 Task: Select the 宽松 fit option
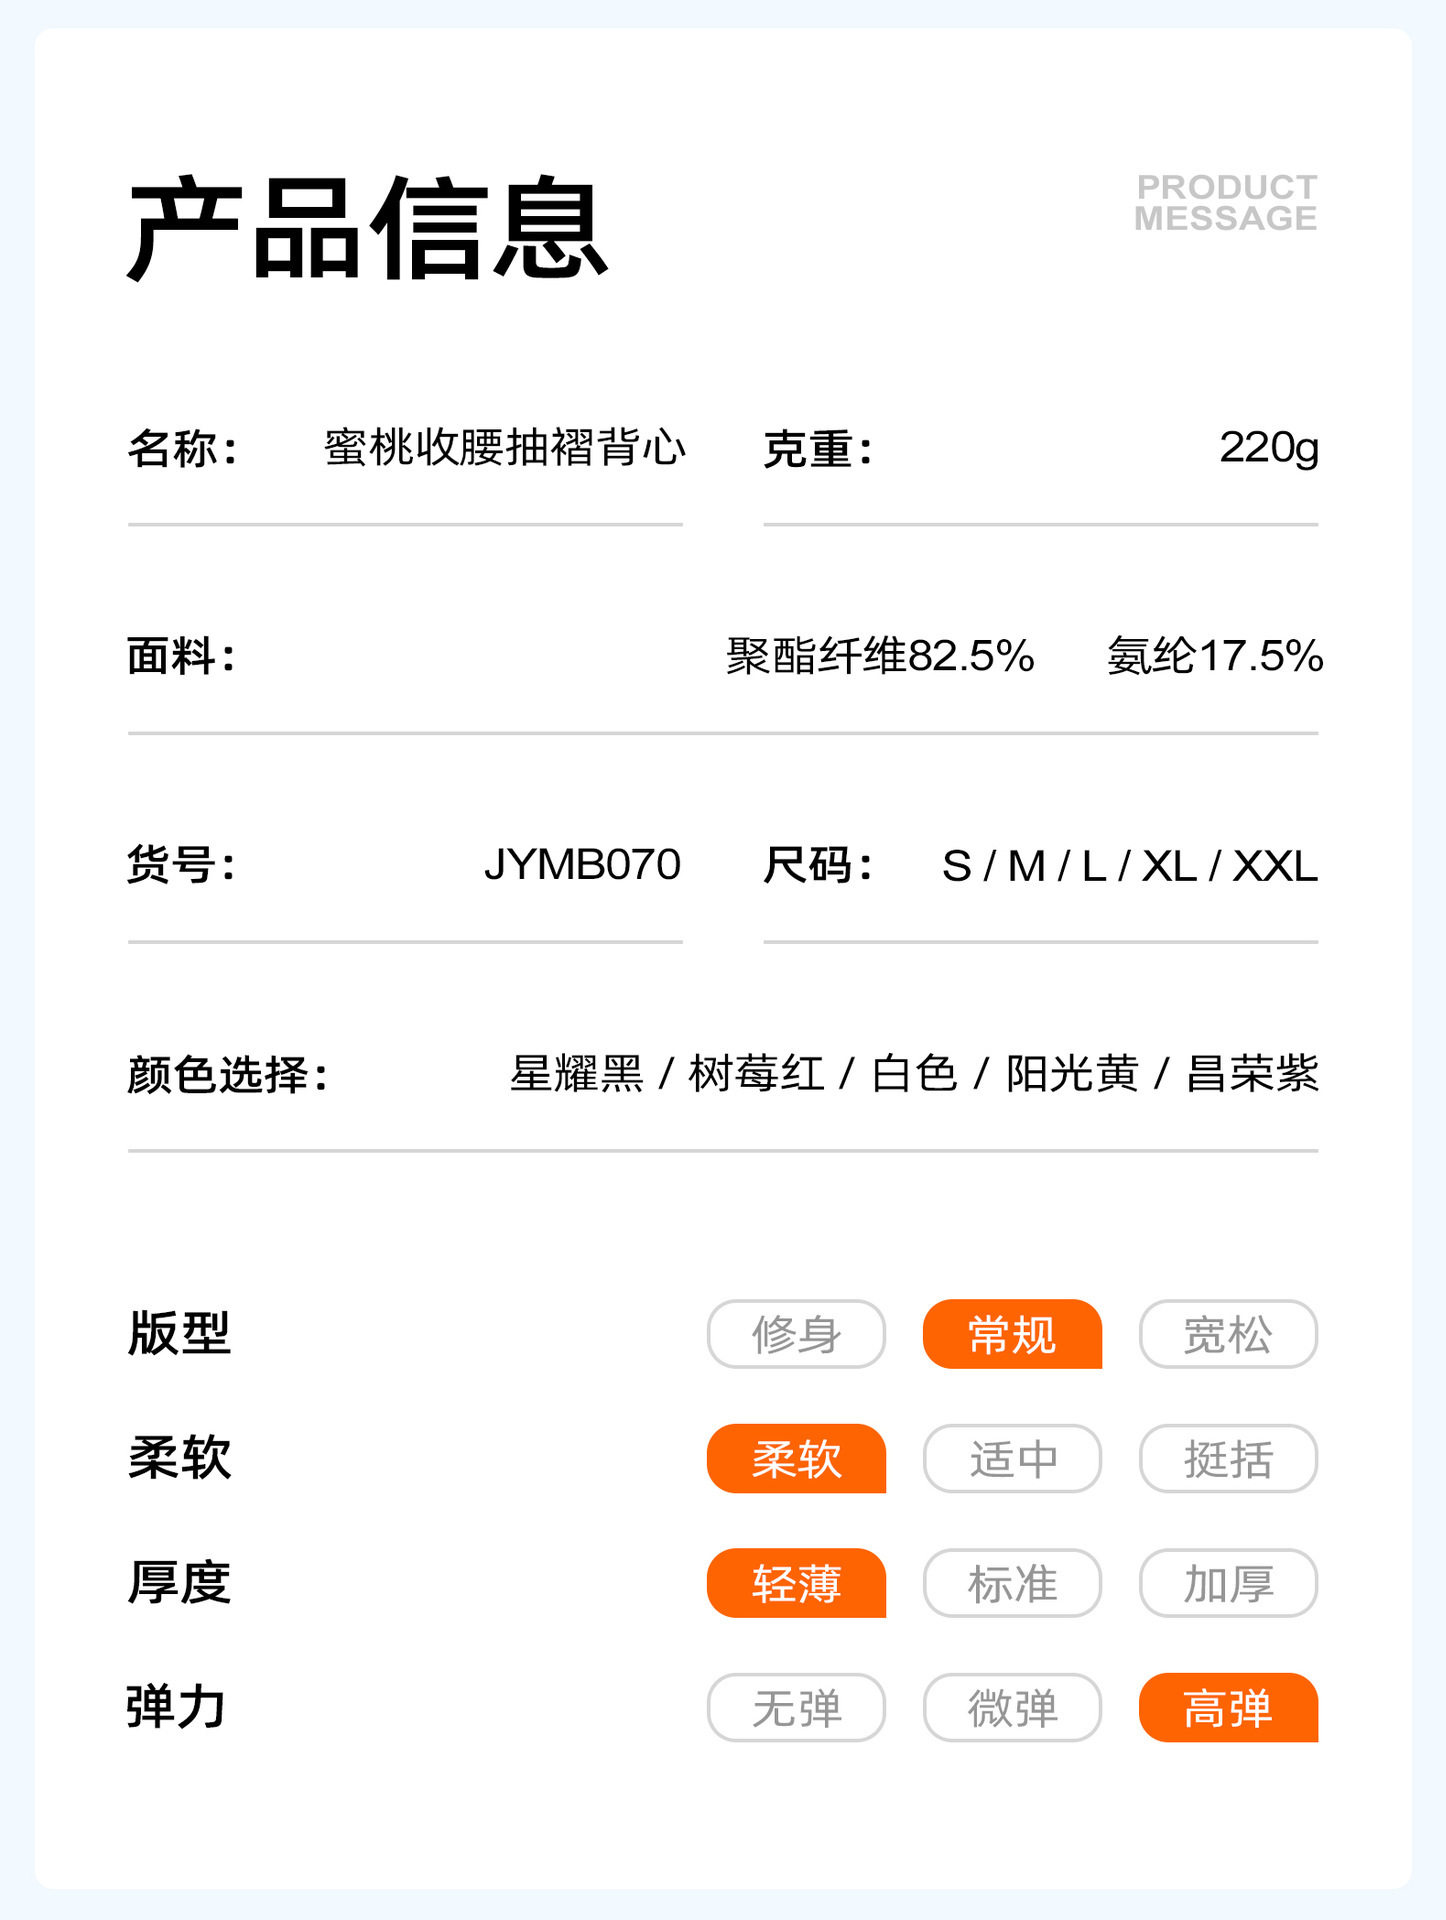(1228, 1334)
